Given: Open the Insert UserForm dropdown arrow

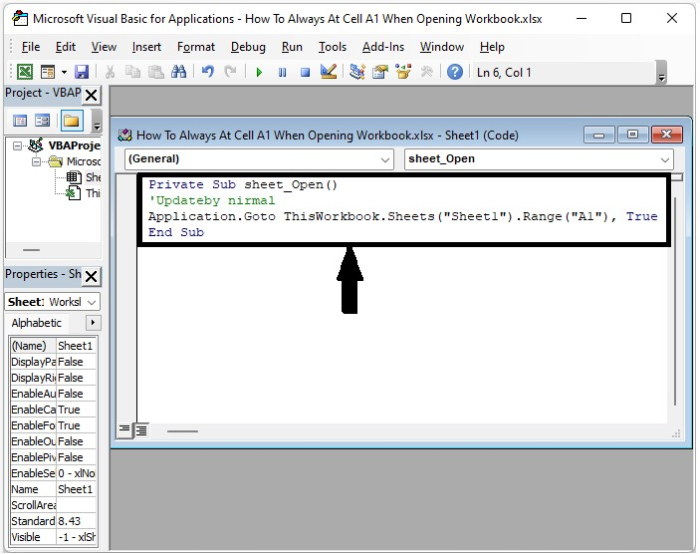Looking at the screenshot, I should [64, 72].
